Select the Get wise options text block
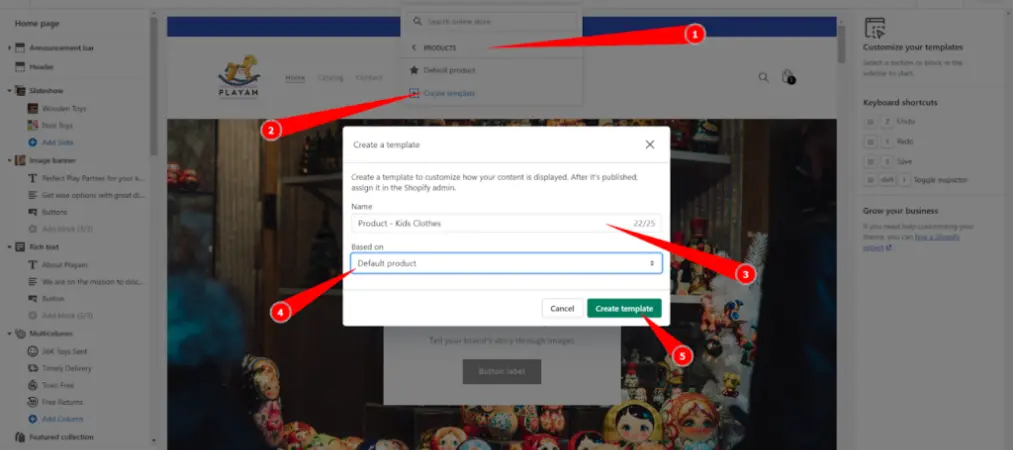This screenshot has height=450, width=1013. click(94, 195)
